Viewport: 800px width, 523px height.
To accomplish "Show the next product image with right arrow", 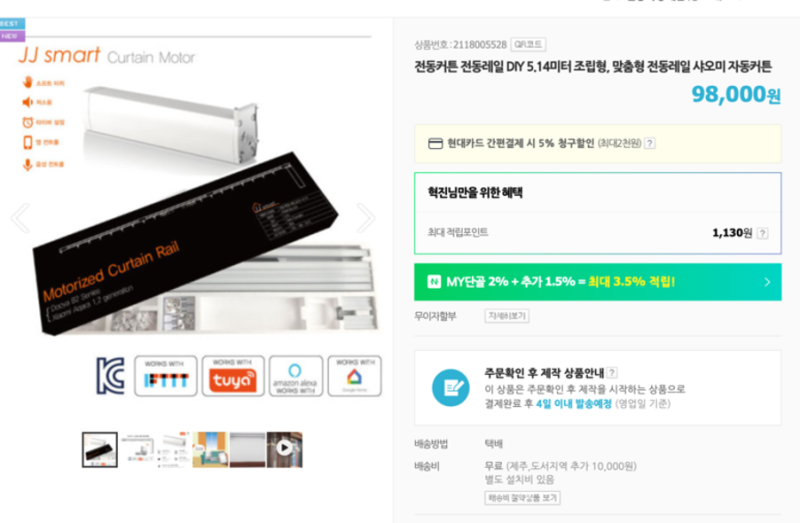I will (365, 218).
